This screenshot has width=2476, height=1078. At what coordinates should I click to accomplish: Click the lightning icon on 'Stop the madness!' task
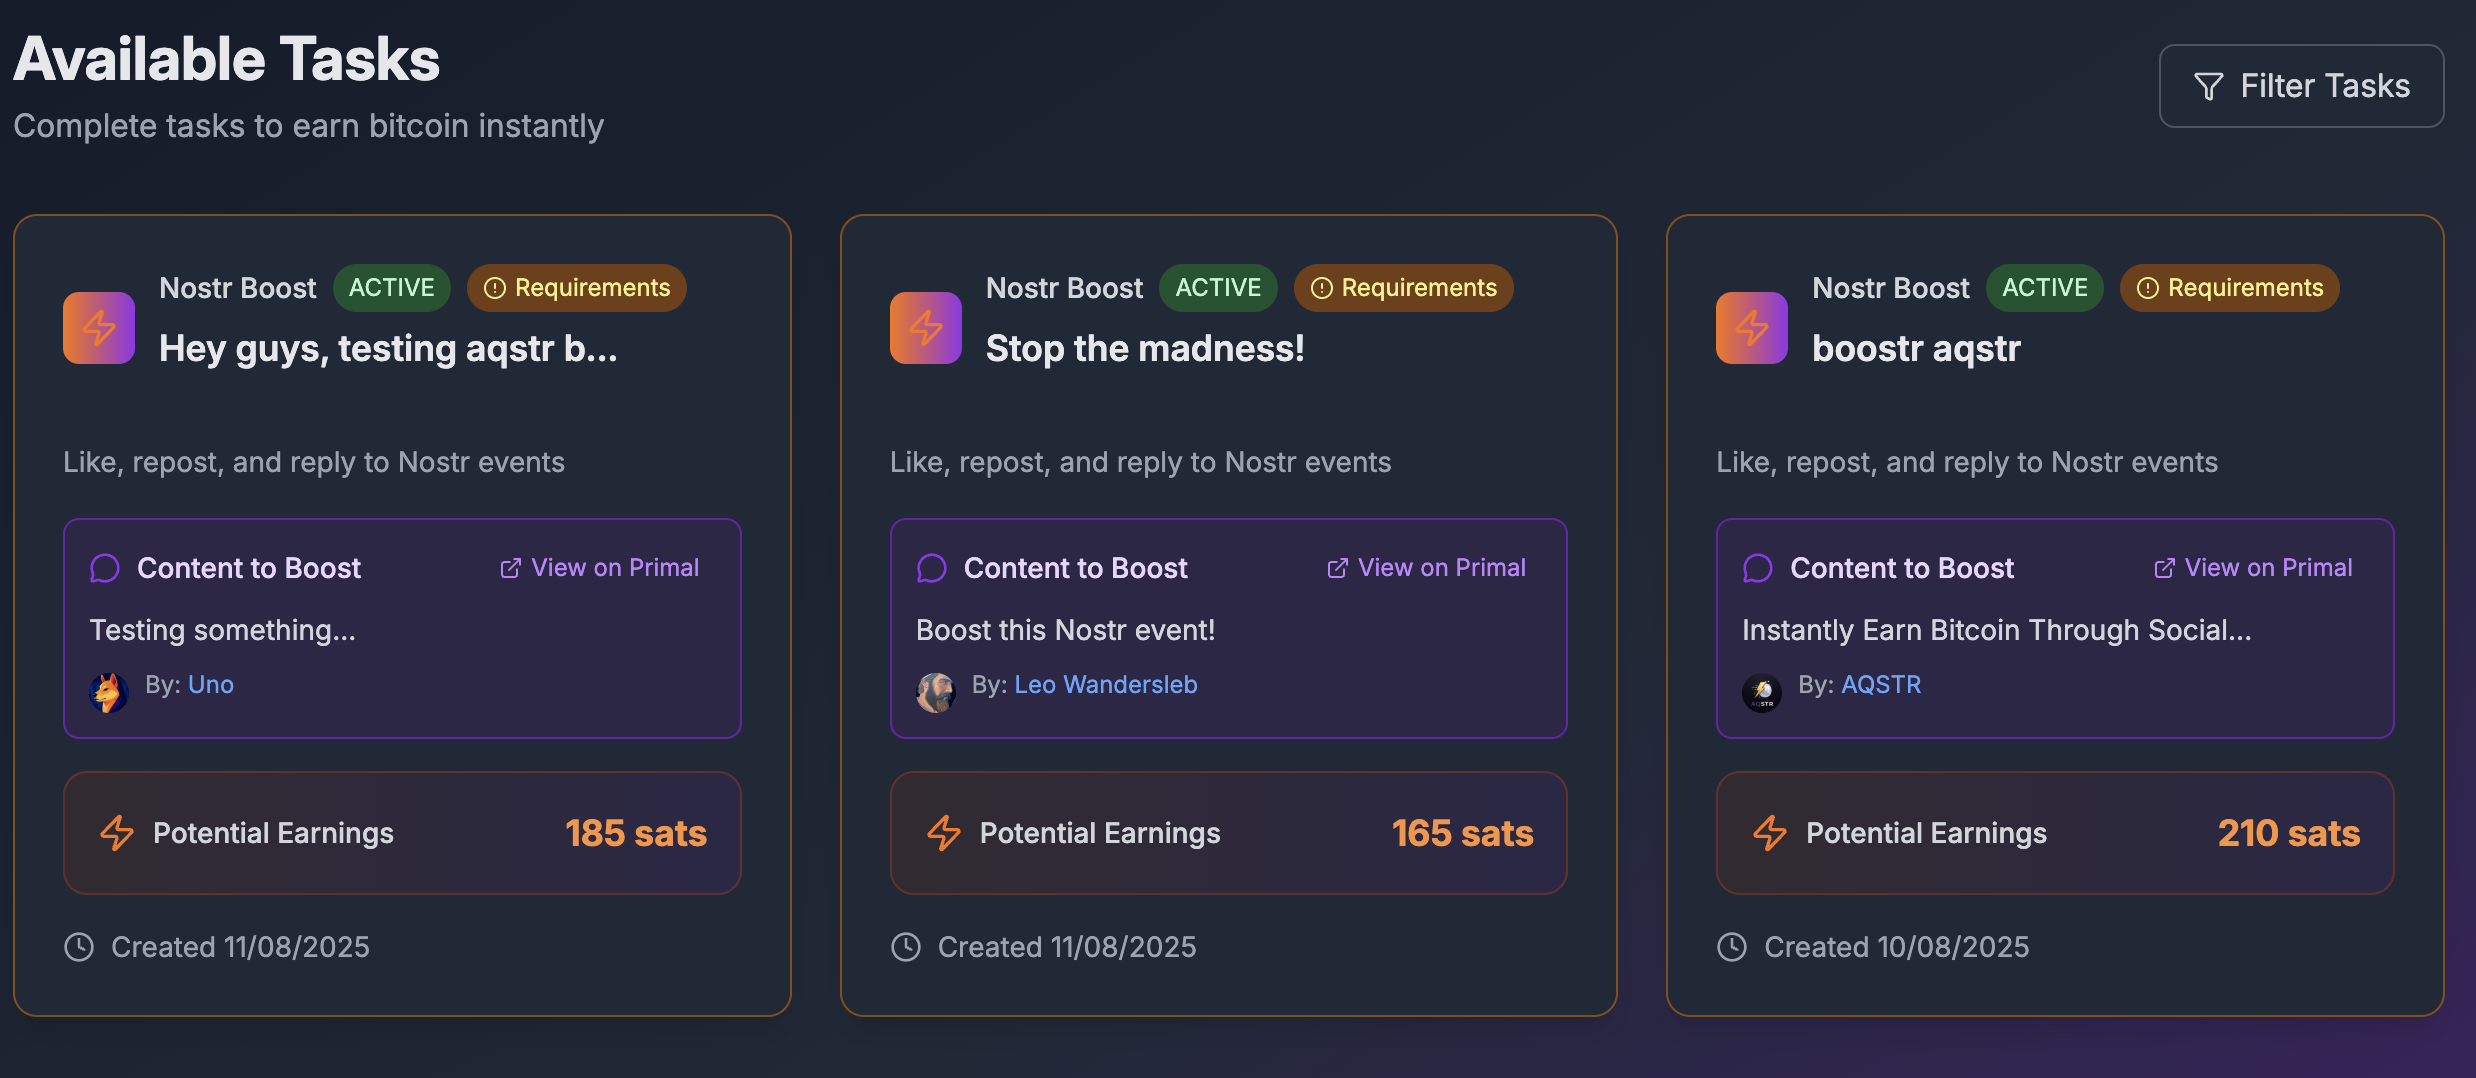point(926,328)
